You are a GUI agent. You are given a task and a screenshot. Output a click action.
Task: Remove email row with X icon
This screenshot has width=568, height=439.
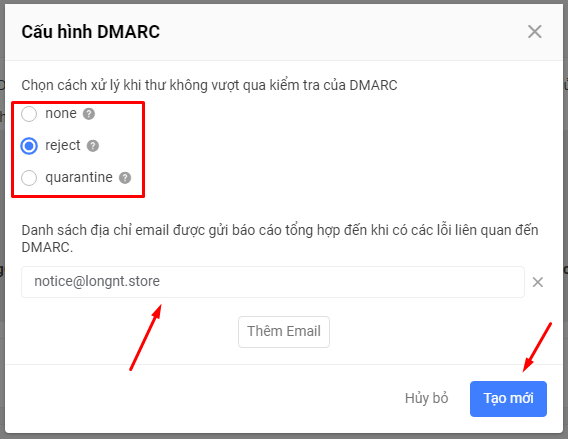pos(538,282)
